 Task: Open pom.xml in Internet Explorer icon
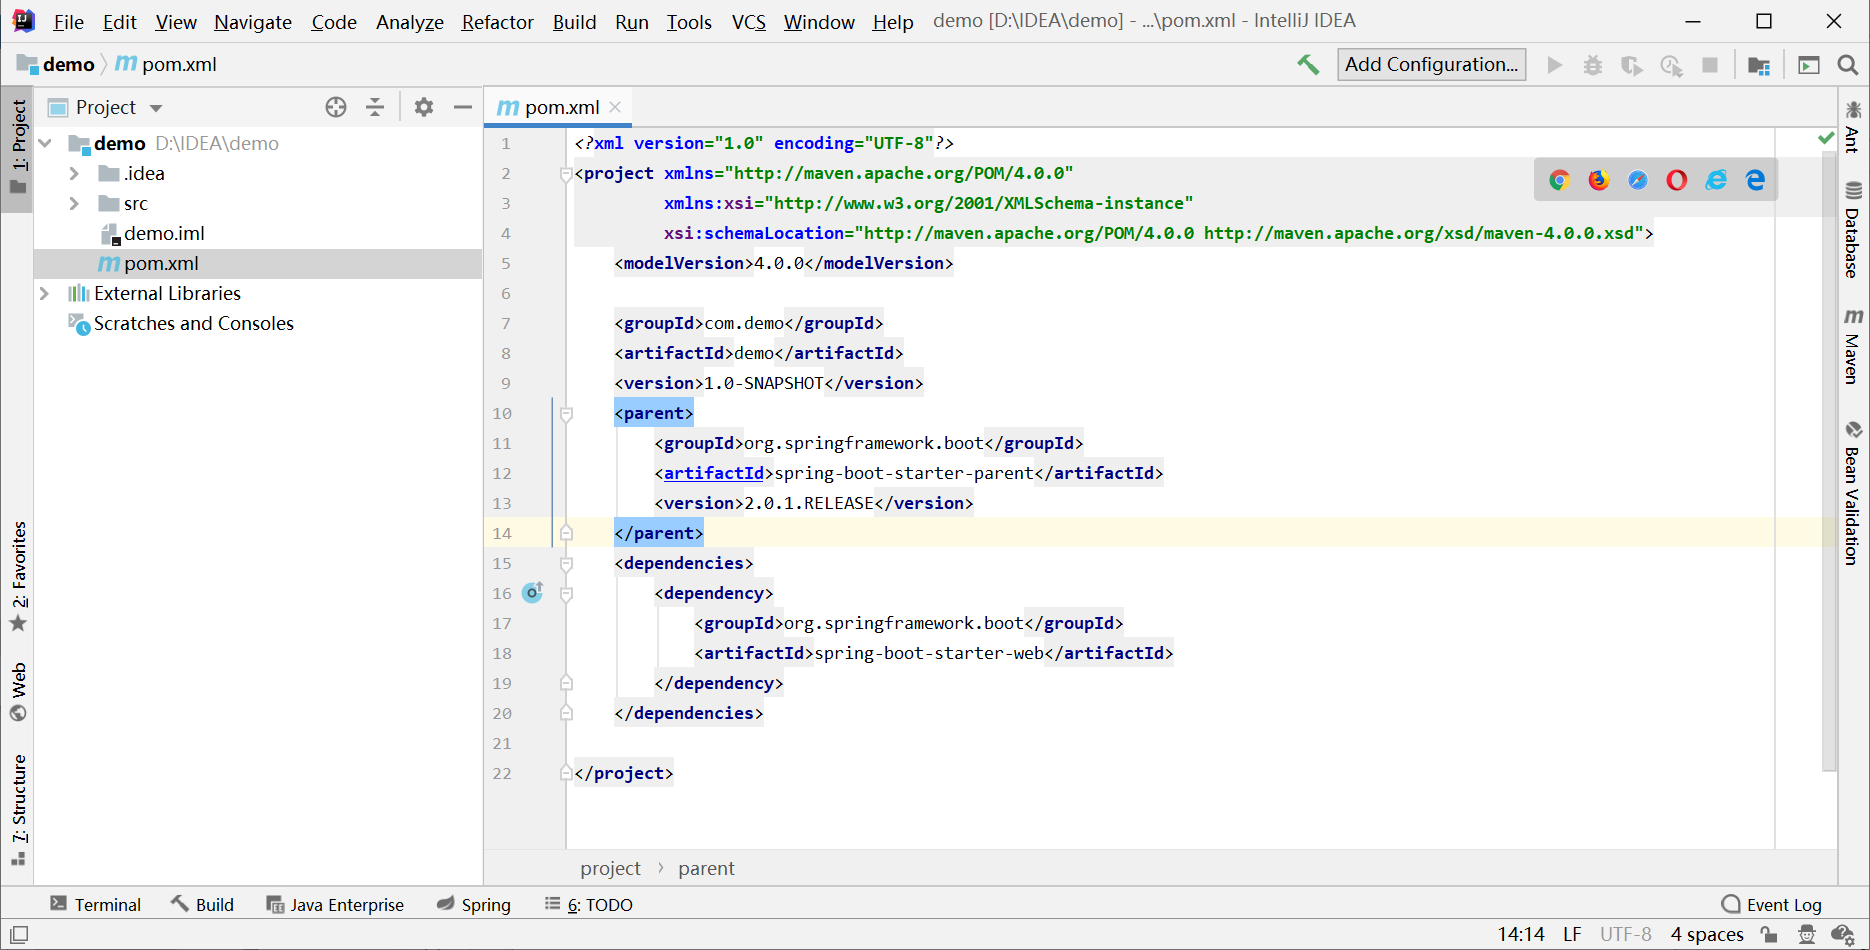pos(1716,180)
